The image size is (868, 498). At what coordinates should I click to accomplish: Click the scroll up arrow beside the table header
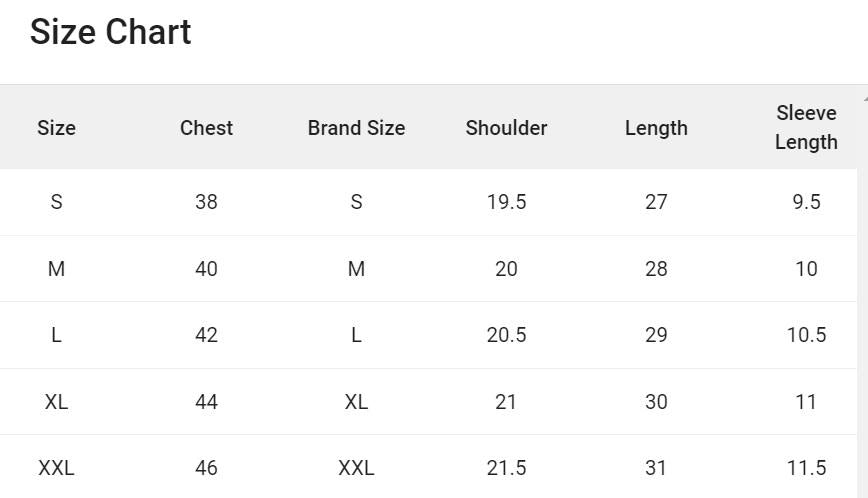[864, 98]
